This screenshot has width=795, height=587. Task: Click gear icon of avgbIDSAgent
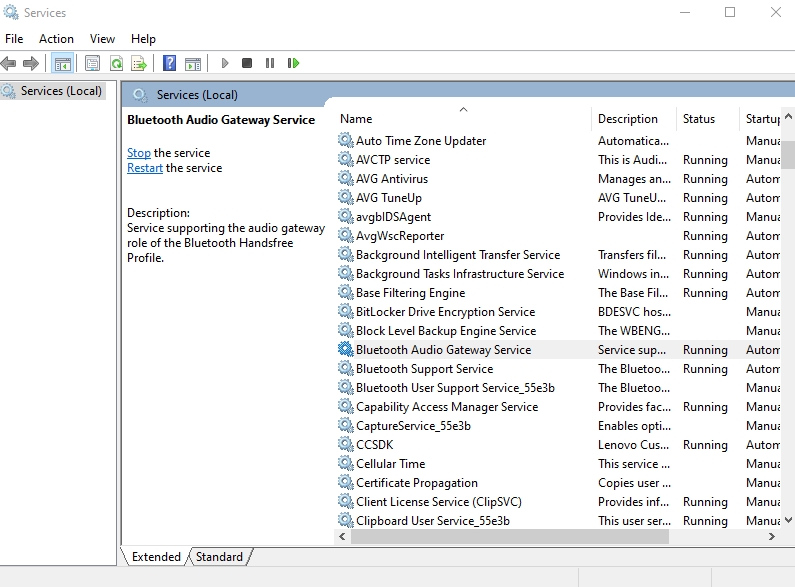click(345, 216)
